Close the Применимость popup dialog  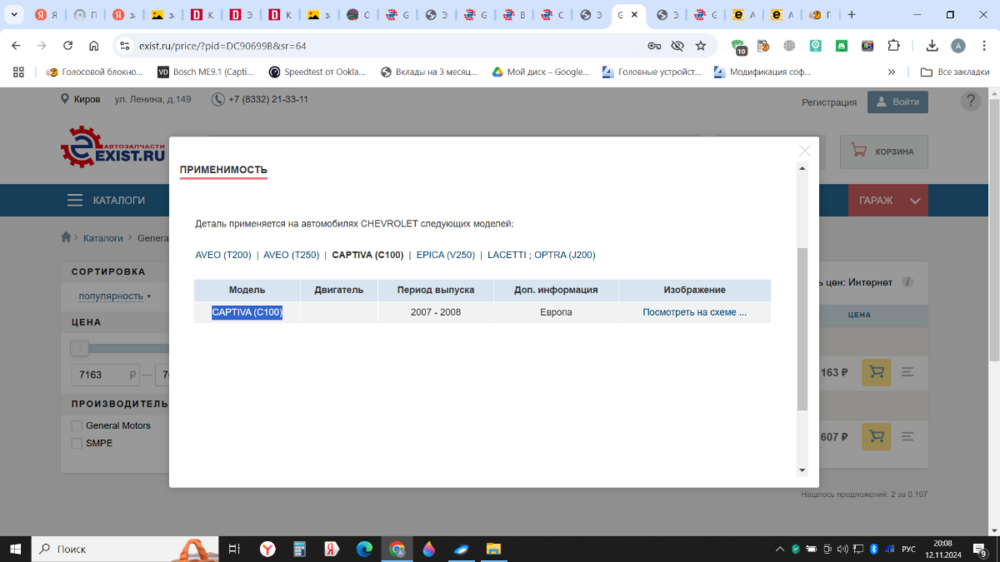point(804,151)
